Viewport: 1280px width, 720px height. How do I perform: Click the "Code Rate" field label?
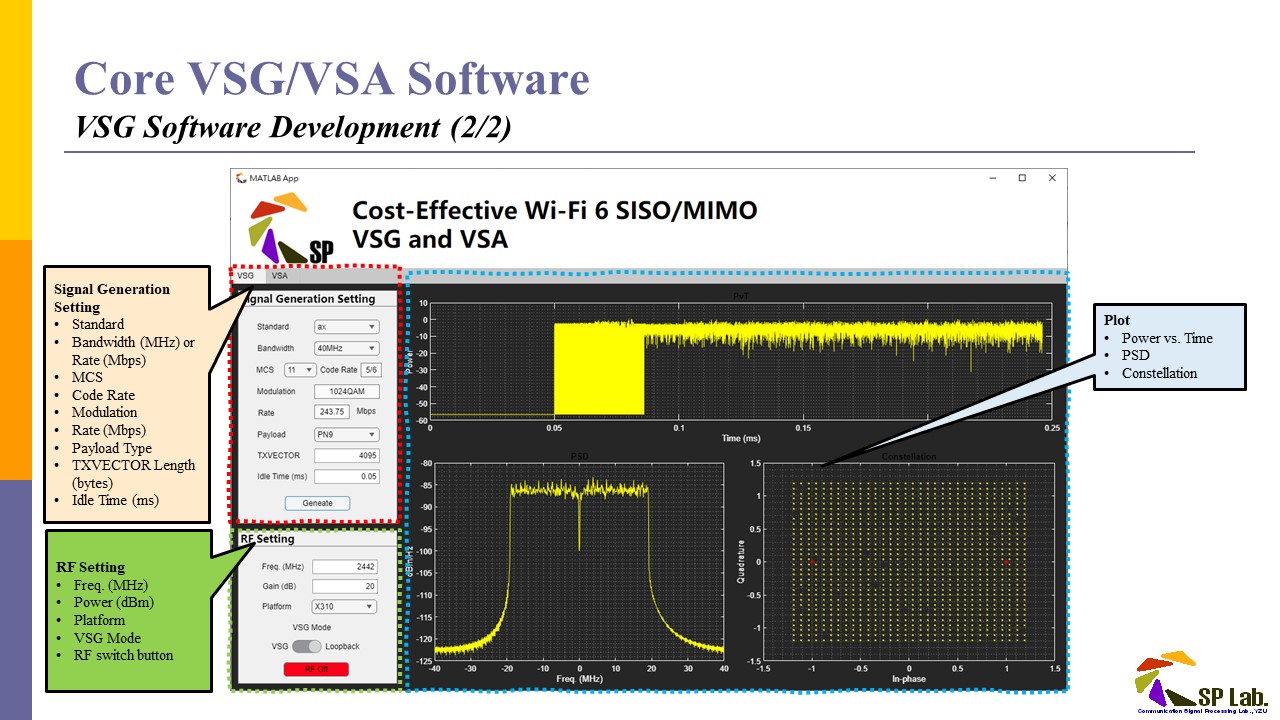point(339,370)
